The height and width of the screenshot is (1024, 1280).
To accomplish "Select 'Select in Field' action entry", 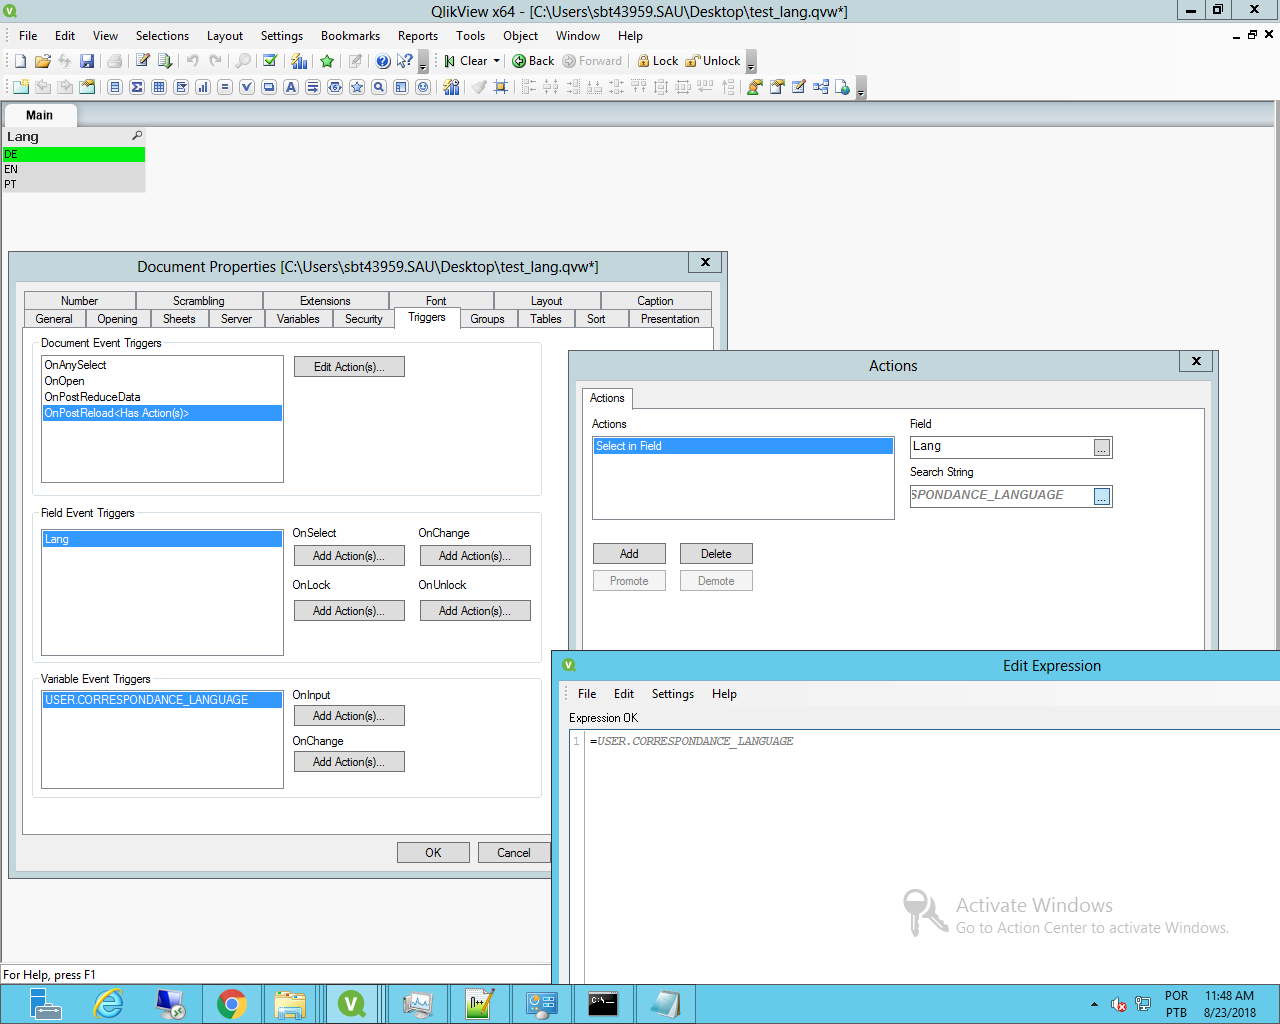I will pos(743,446).
